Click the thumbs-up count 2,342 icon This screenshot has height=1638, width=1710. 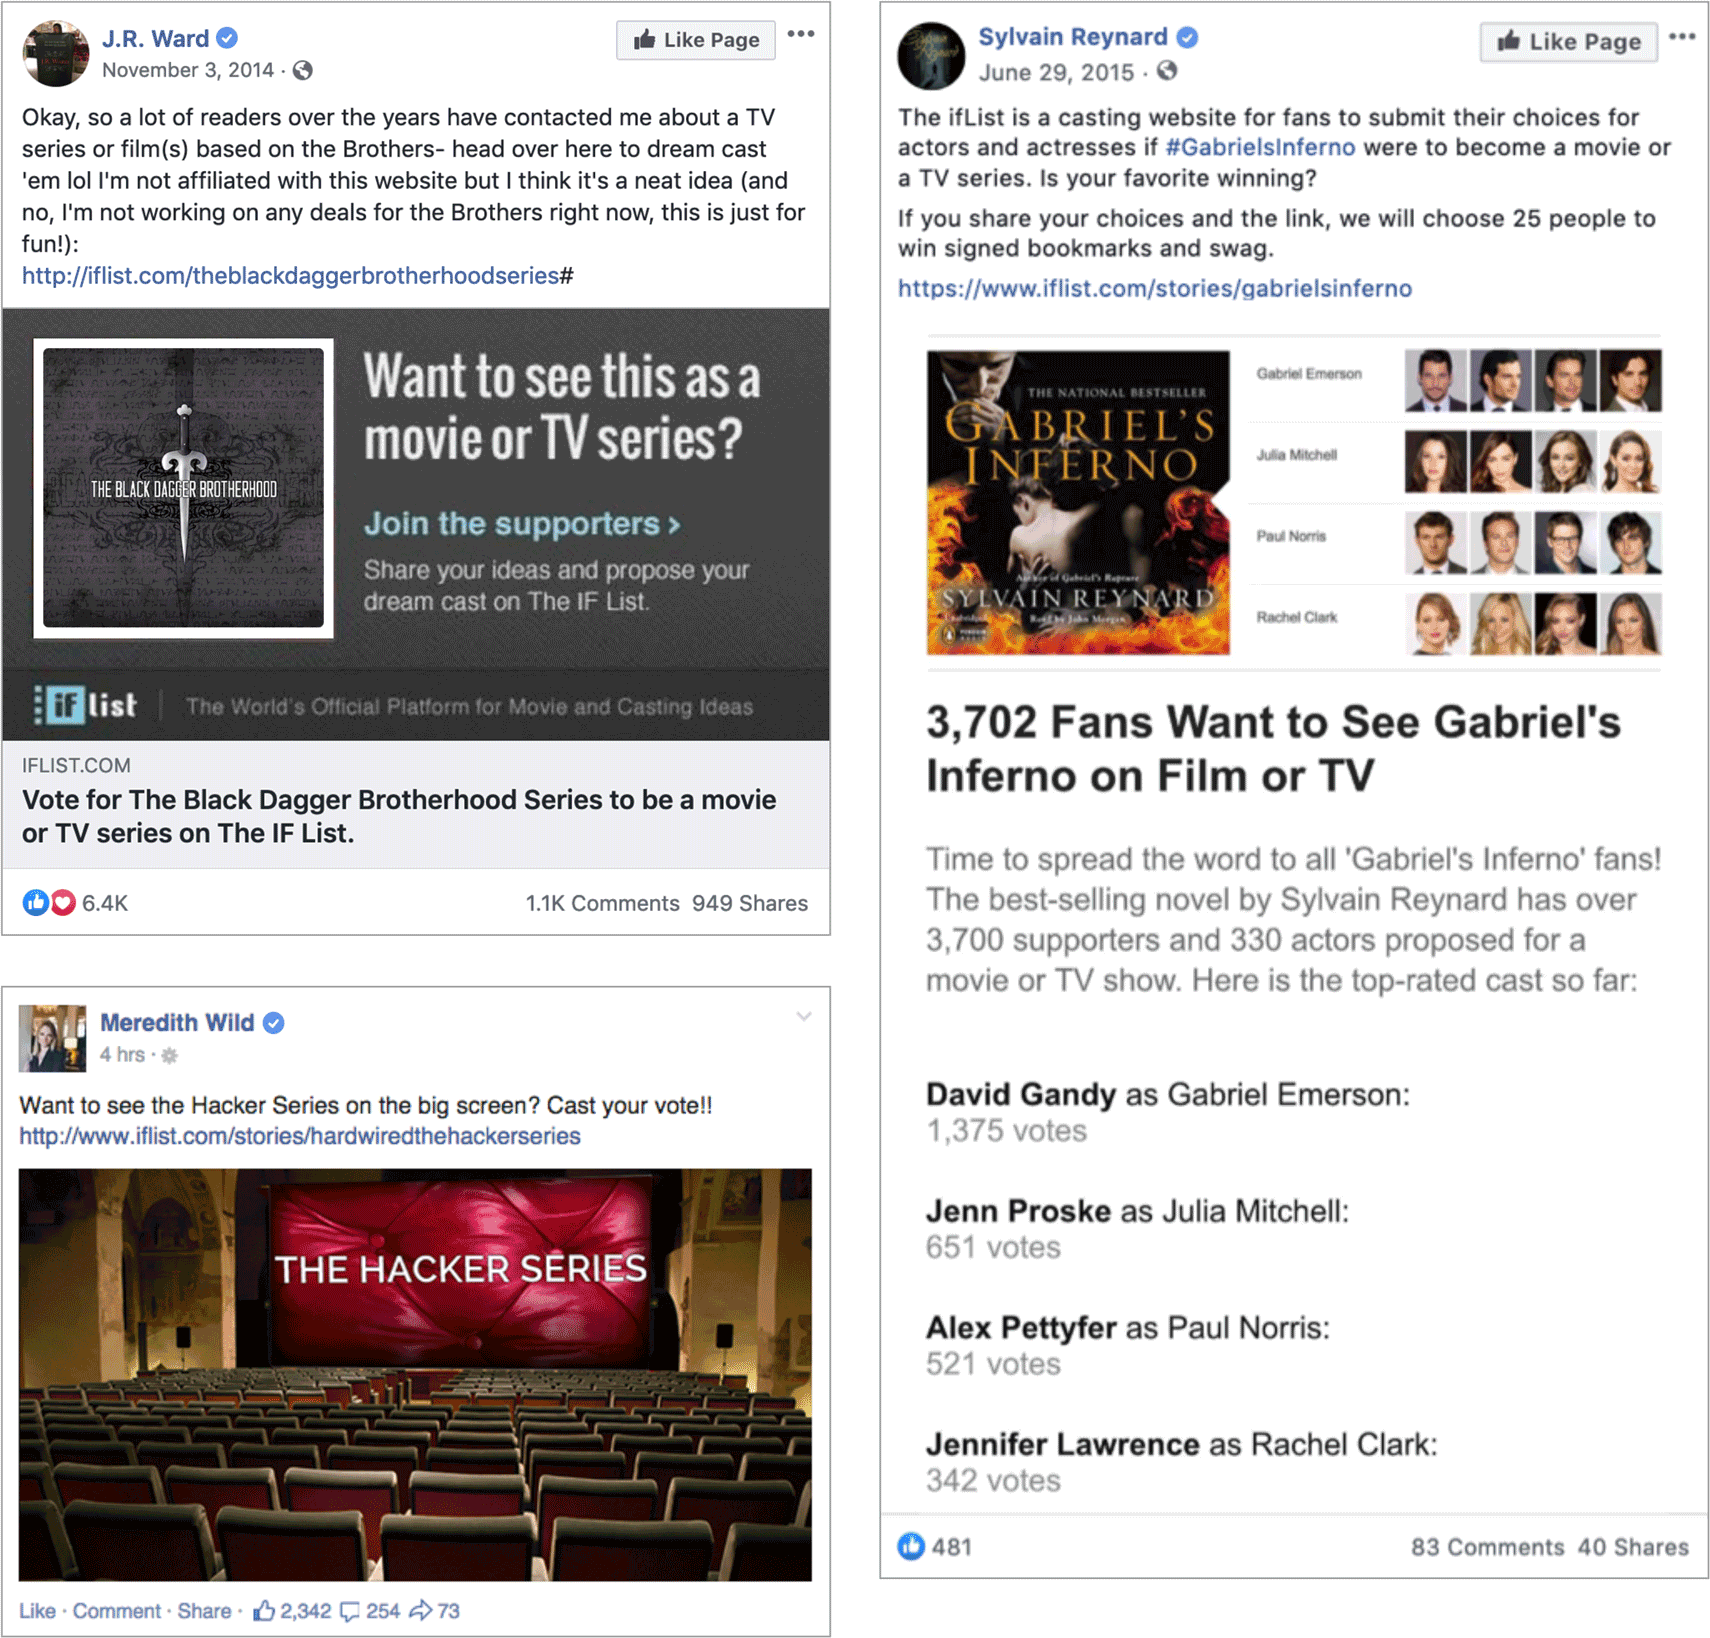point(264,1611)
